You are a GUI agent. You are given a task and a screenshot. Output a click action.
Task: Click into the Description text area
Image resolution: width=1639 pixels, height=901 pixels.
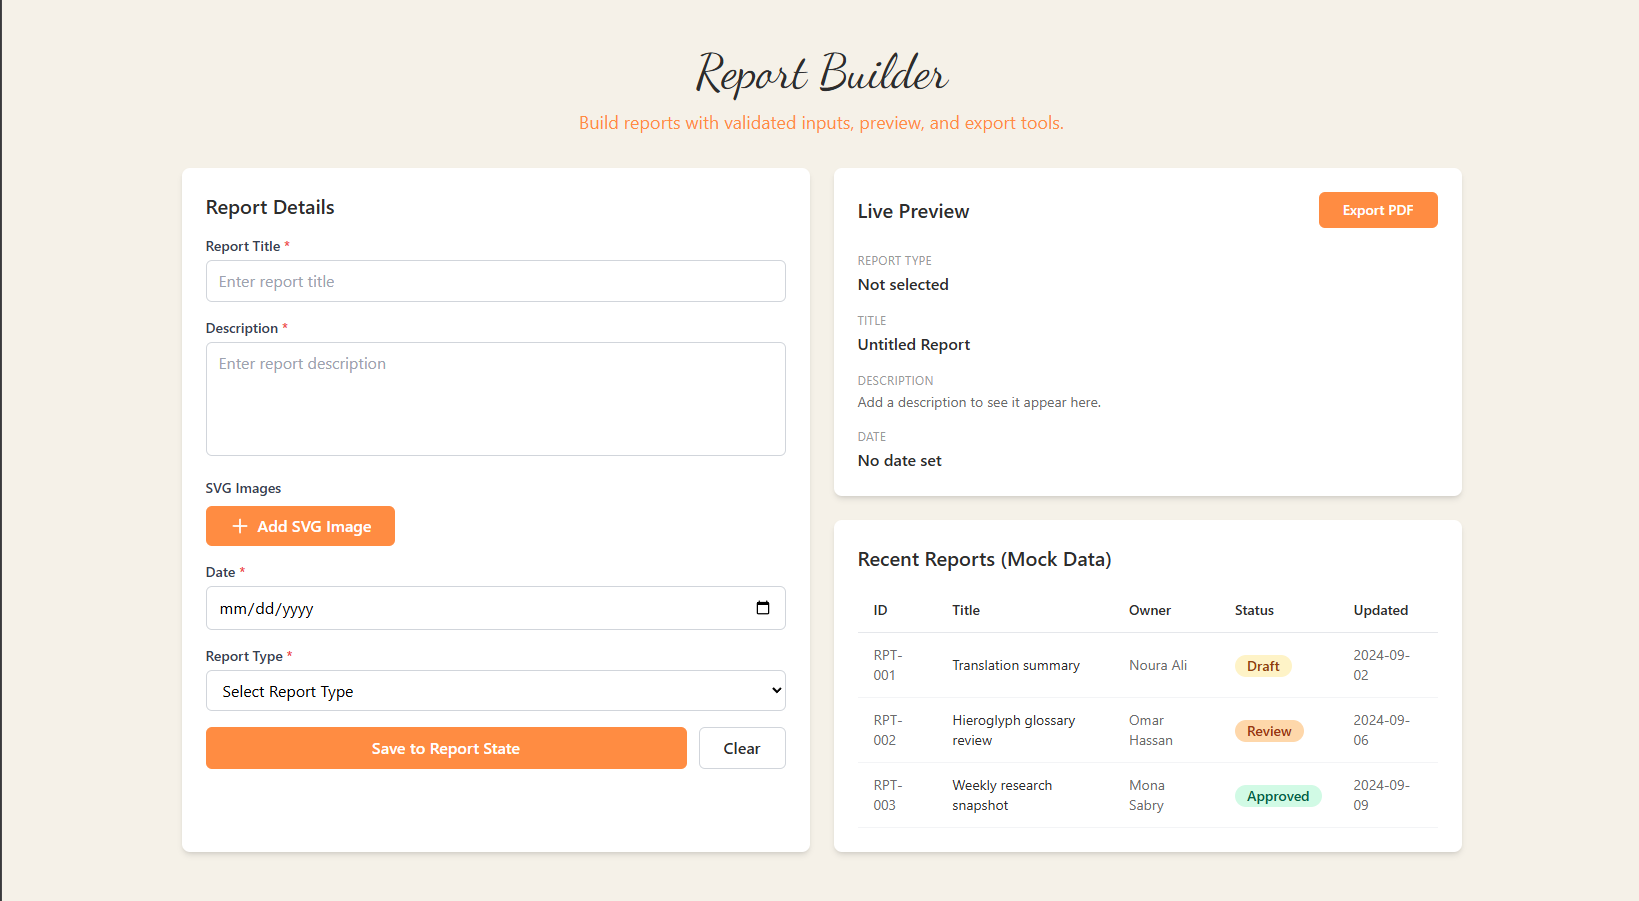pyautogui.click(x=495, y=399)
